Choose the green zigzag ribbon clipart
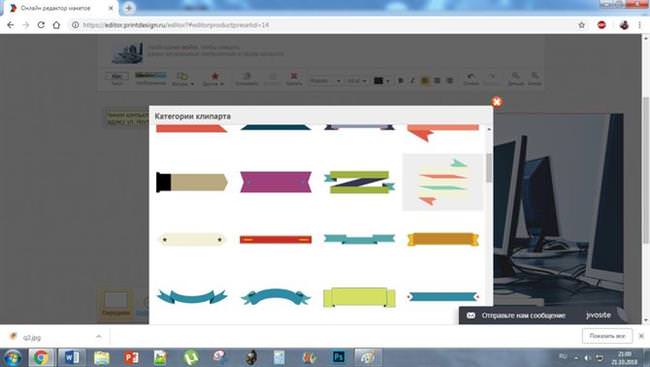This screenshot has width=650, height=367. click(x=359, y=182)
